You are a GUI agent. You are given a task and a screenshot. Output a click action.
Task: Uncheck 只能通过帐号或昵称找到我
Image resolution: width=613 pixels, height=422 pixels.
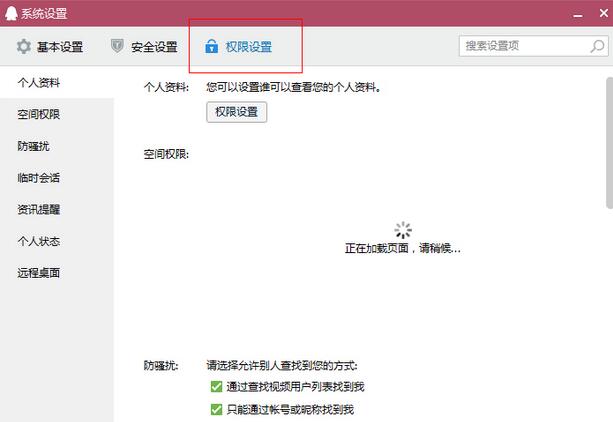point(216,409)
